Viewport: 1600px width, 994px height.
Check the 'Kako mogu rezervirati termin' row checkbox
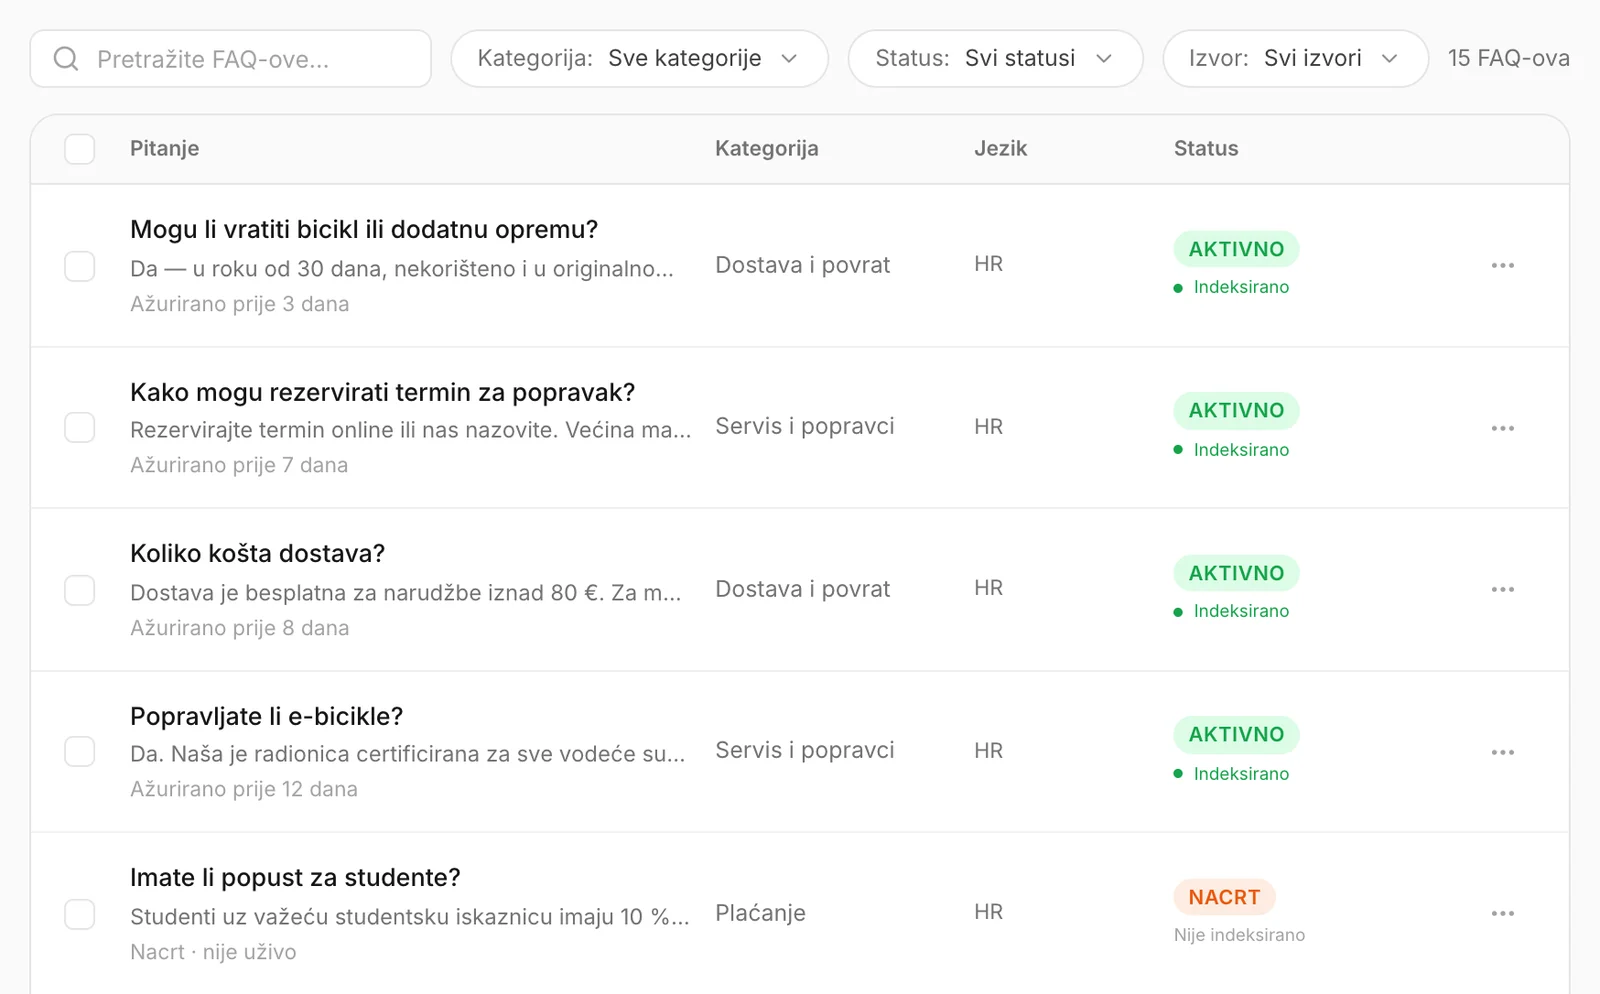point(80,428)
